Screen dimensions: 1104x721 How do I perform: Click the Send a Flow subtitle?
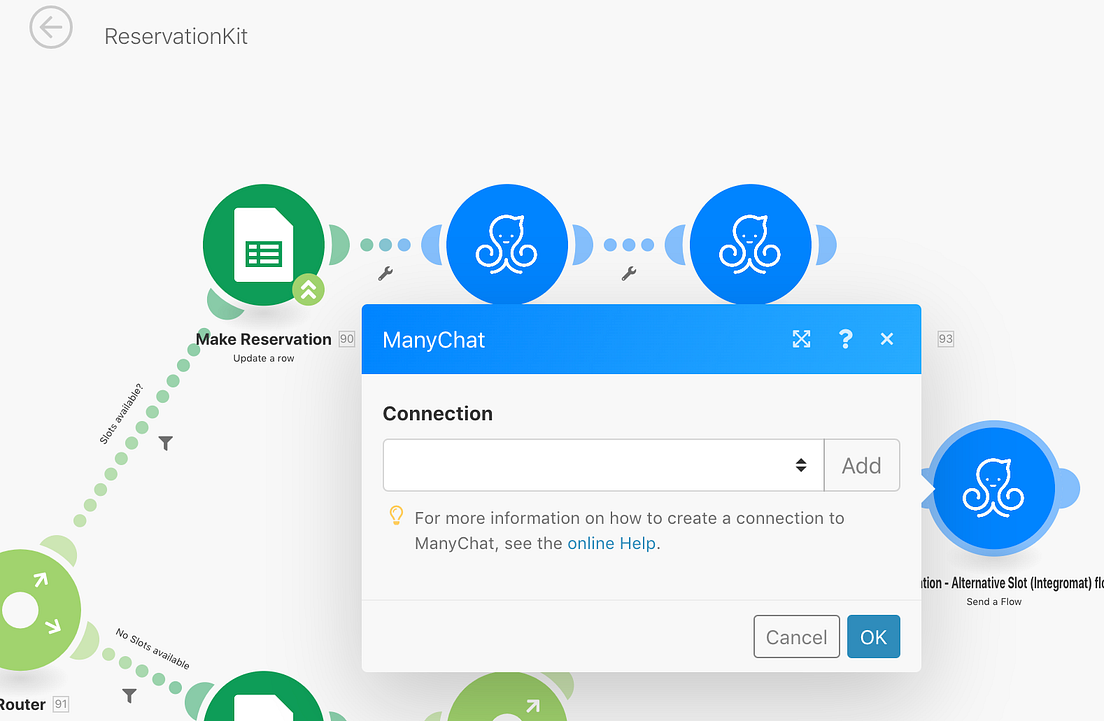click(x=993, y=602)
